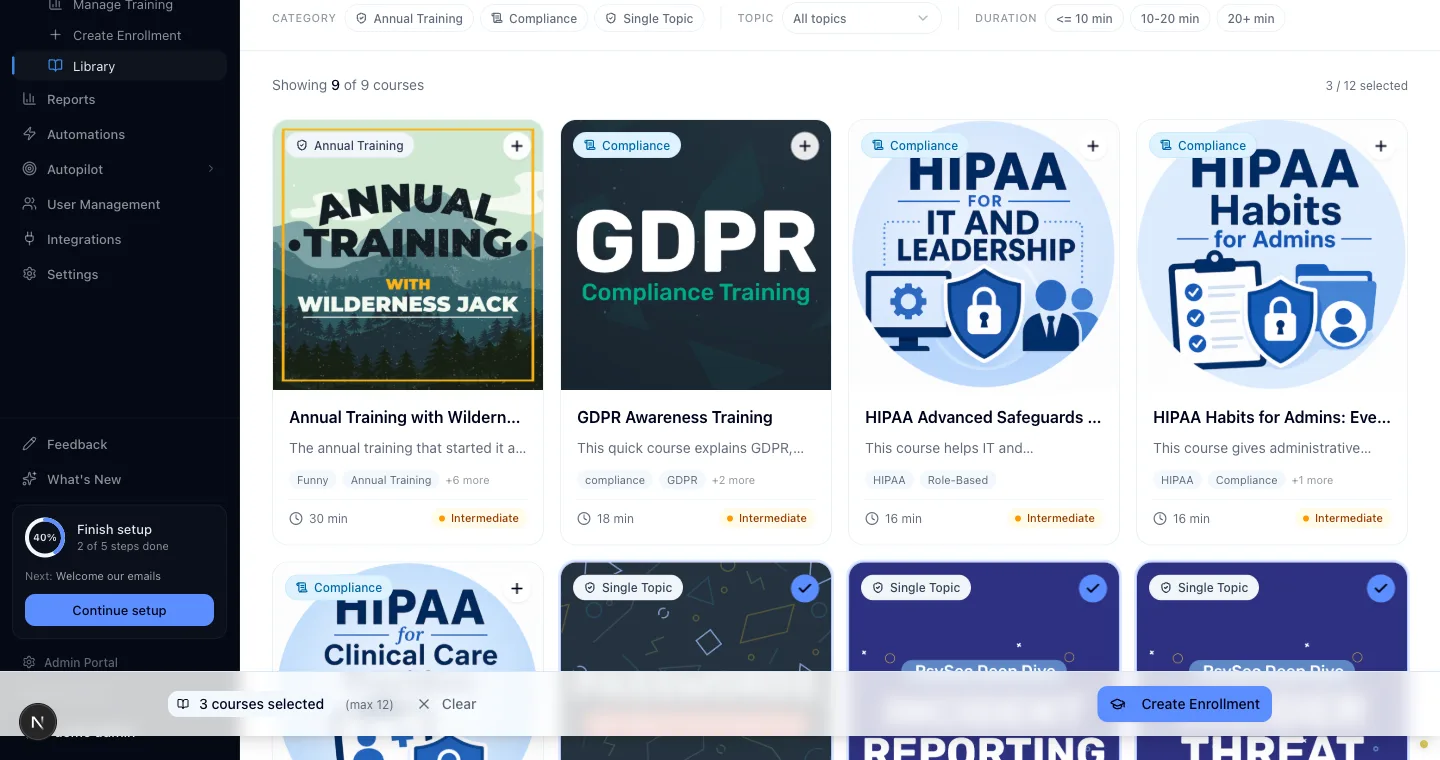Viewport: 1440px width, 760px height.
Task: Click the +2 more tags label
Action: [x=733, y=480]
